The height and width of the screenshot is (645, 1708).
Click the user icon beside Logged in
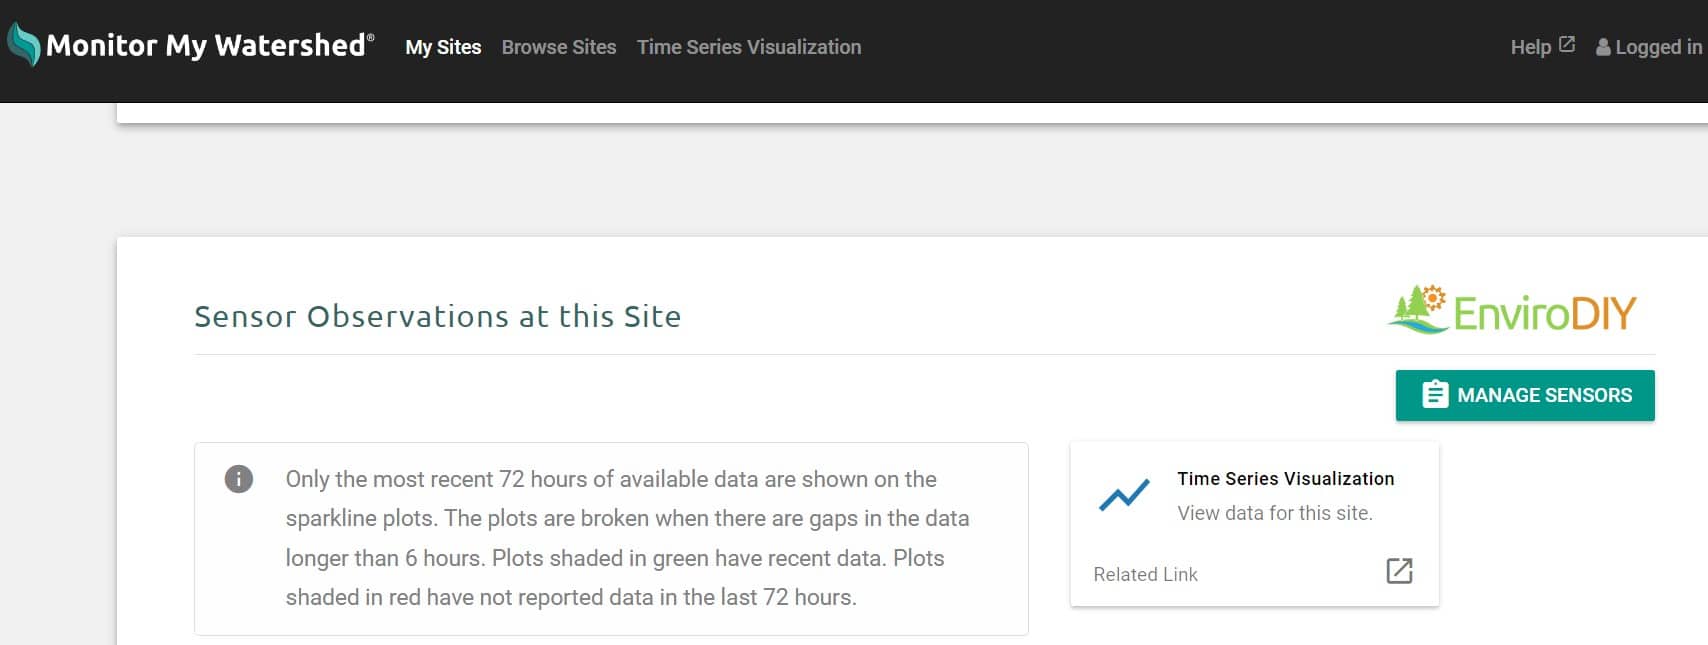click(1603, 46)
